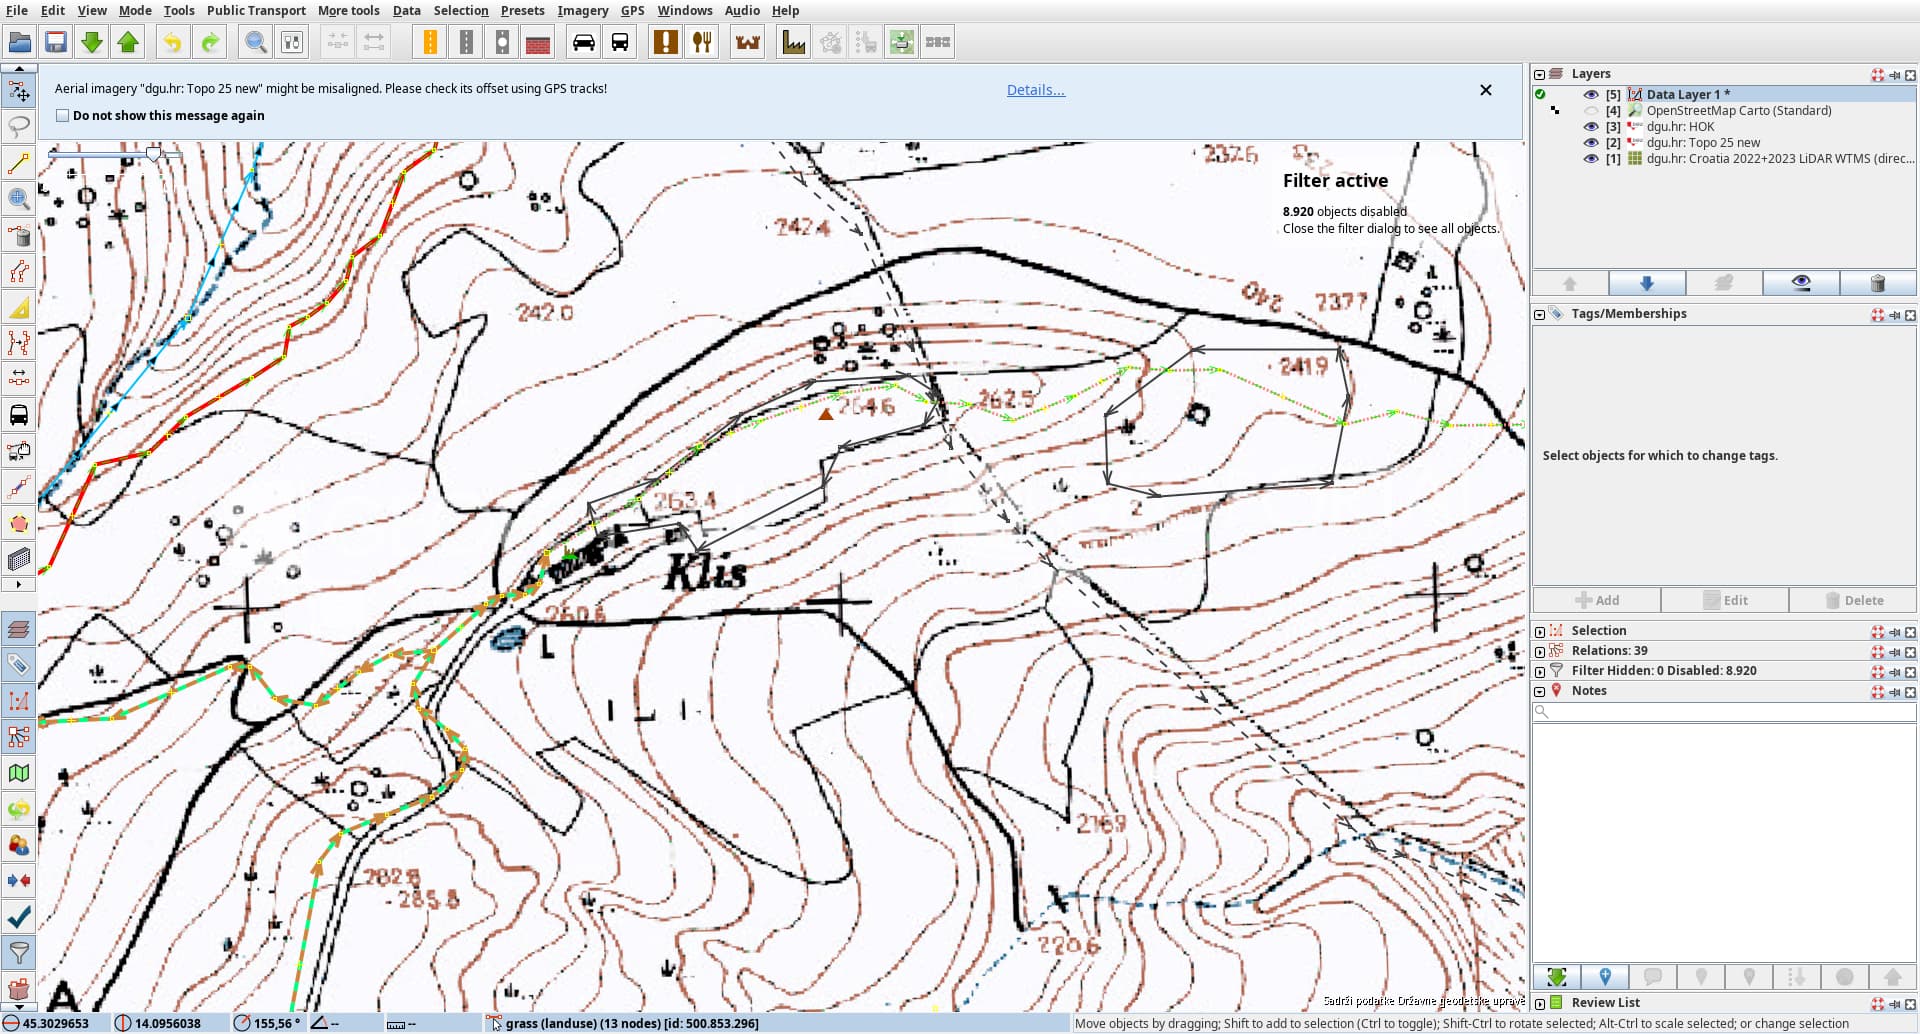Download map data with green down arrow
The height and width of the screenshot is (1034, 1920).
click(92, 42)
